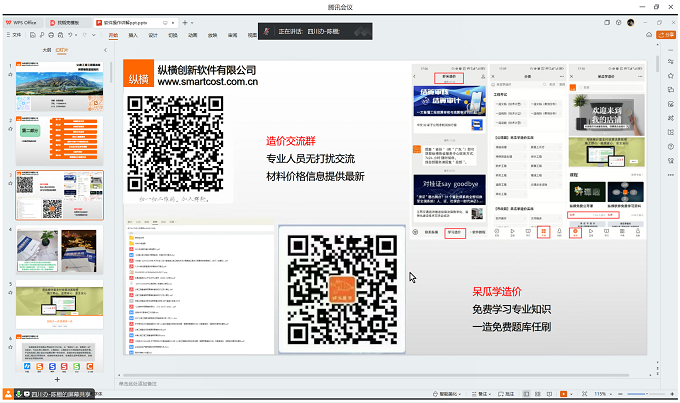Select the 设计 ribbon tab
The width and height of the screenshot is (680, 403).
153,35
